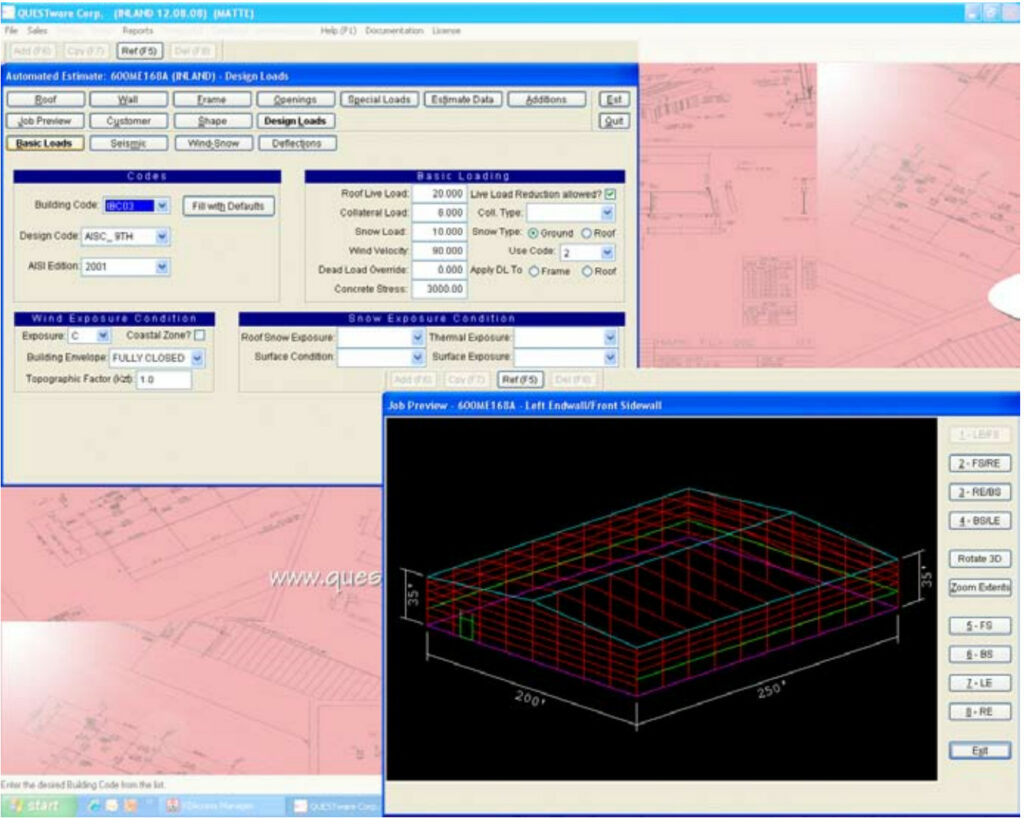Expand Thermal Exposure dropdown
This screenshot has height=818, width=1024.
click(x=610, y=338)
